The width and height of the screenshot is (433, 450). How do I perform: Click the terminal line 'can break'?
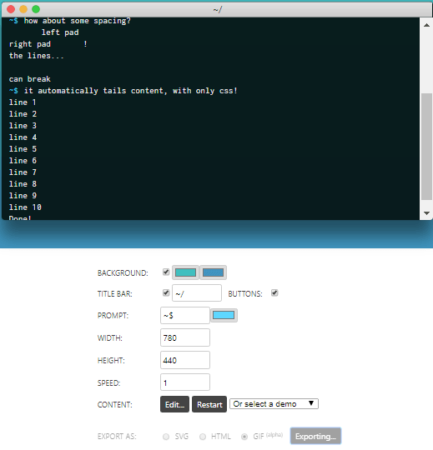(30, 79)
